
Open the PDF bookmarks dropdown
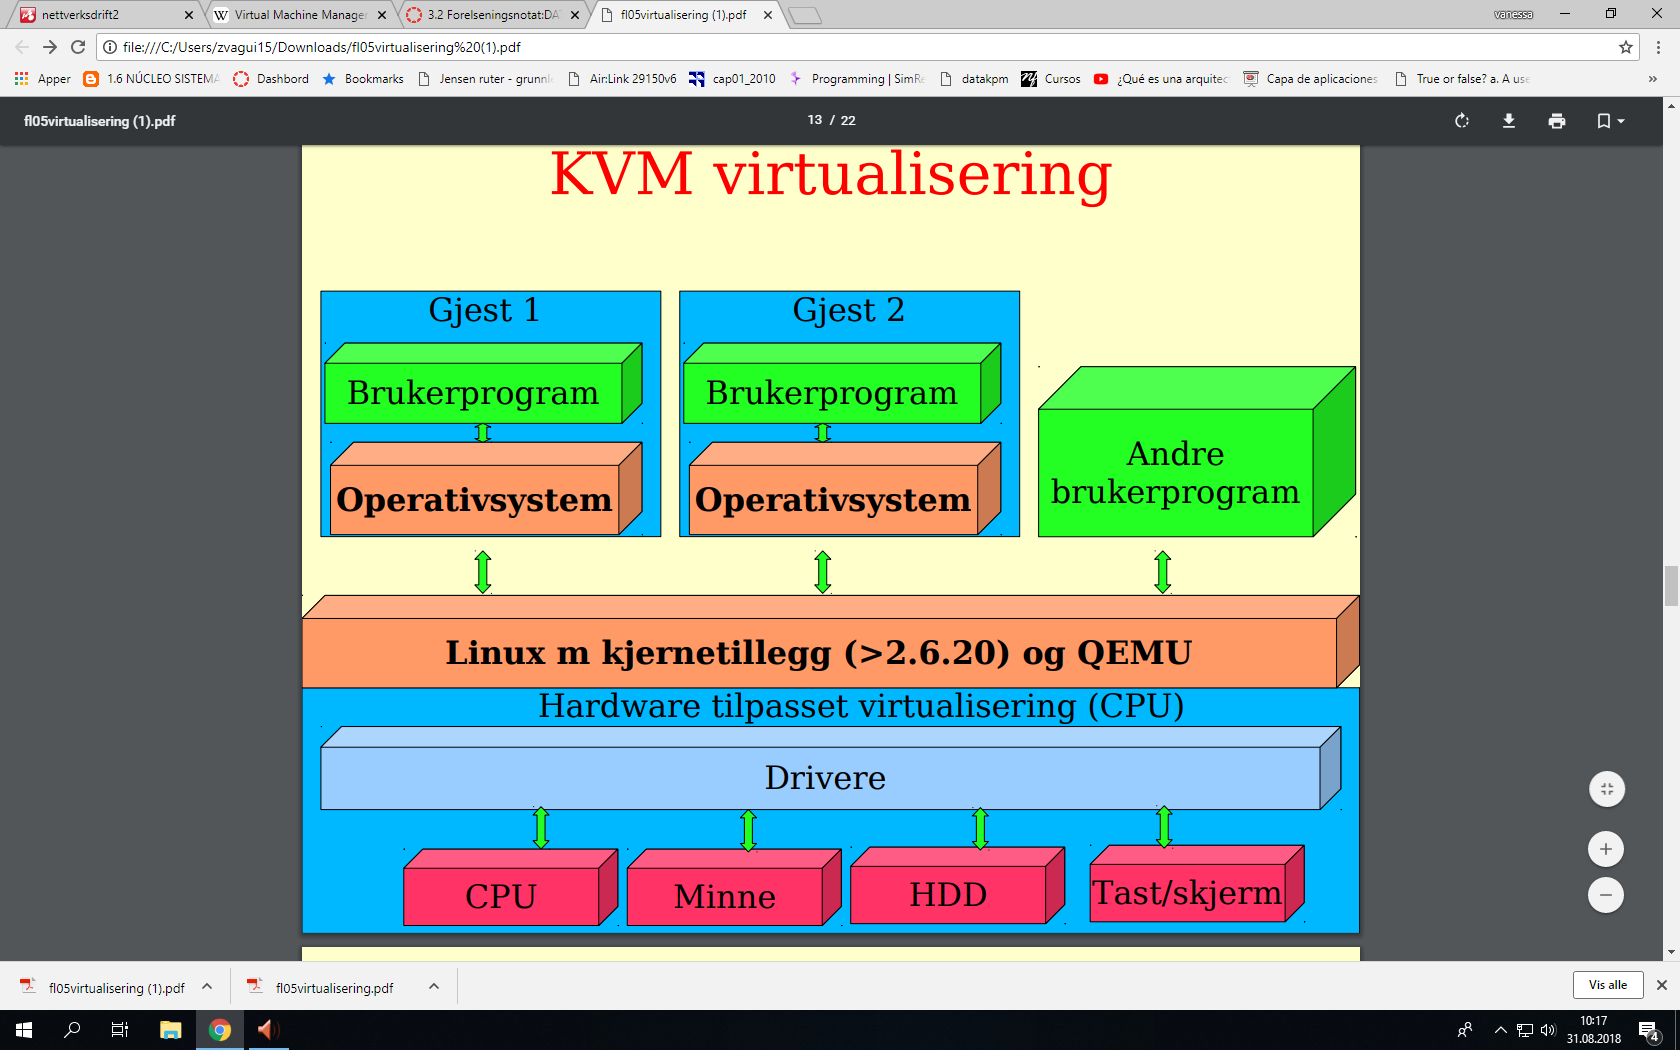(x=1610, y=121)
